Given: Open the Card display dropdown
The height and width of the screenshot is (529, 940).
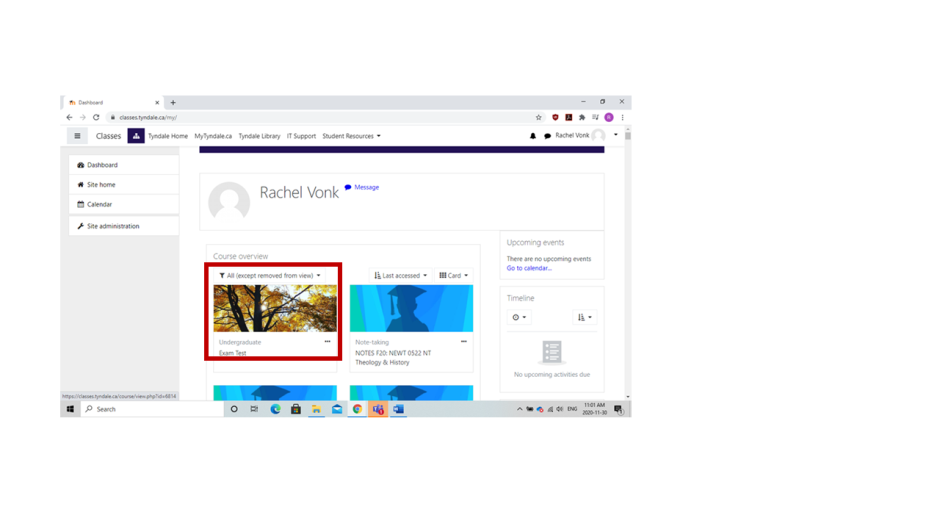Looking at the screenshot, I should coord(454,275).
